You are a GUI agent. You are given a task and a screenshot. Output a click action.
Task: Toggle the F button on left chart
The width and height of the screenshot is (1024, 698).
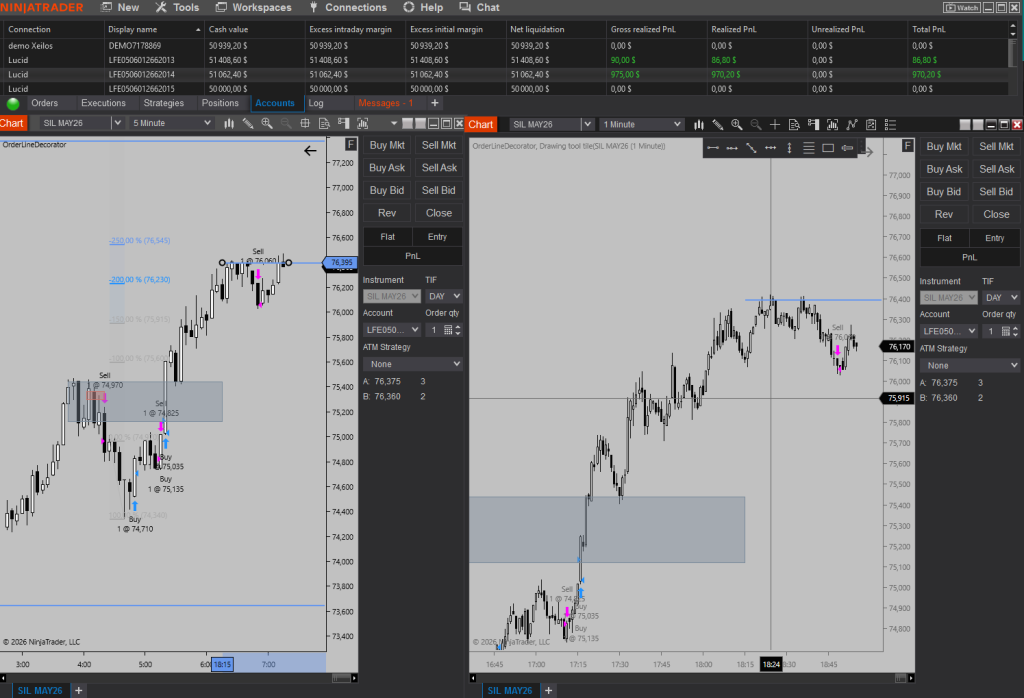[350, 145]
